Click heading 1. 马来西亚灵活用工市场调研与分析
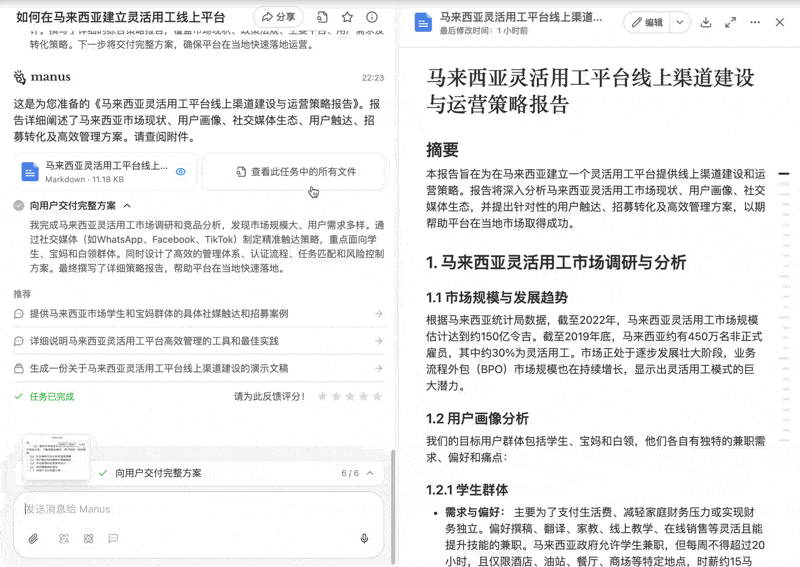The image size is (800, 567). pos(556,262)
